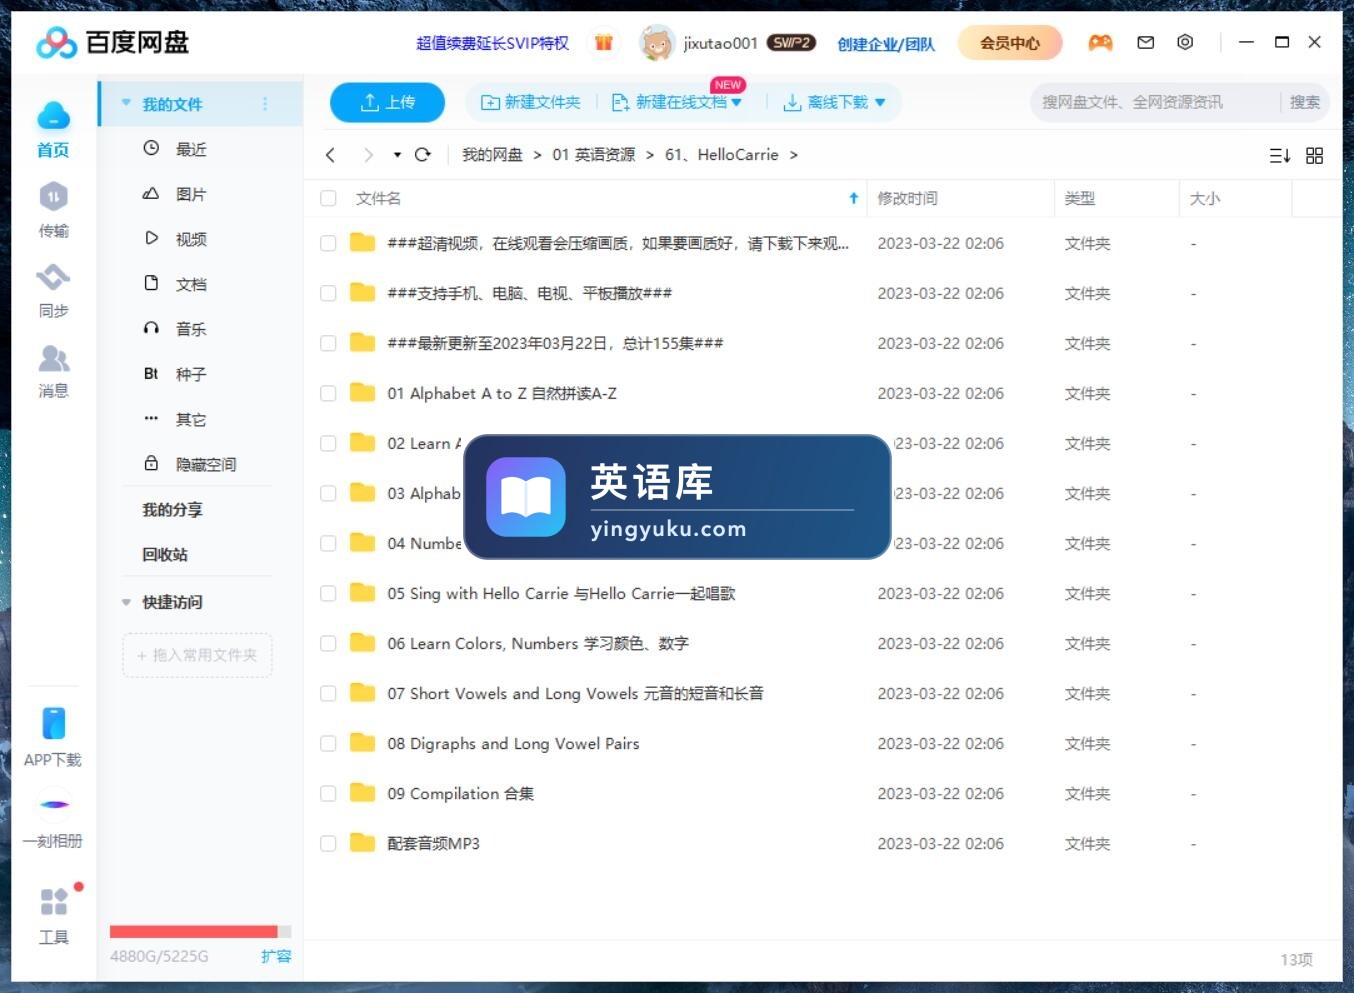Check the box for 08 Digraphs and Long Vowel

point(328,743)
